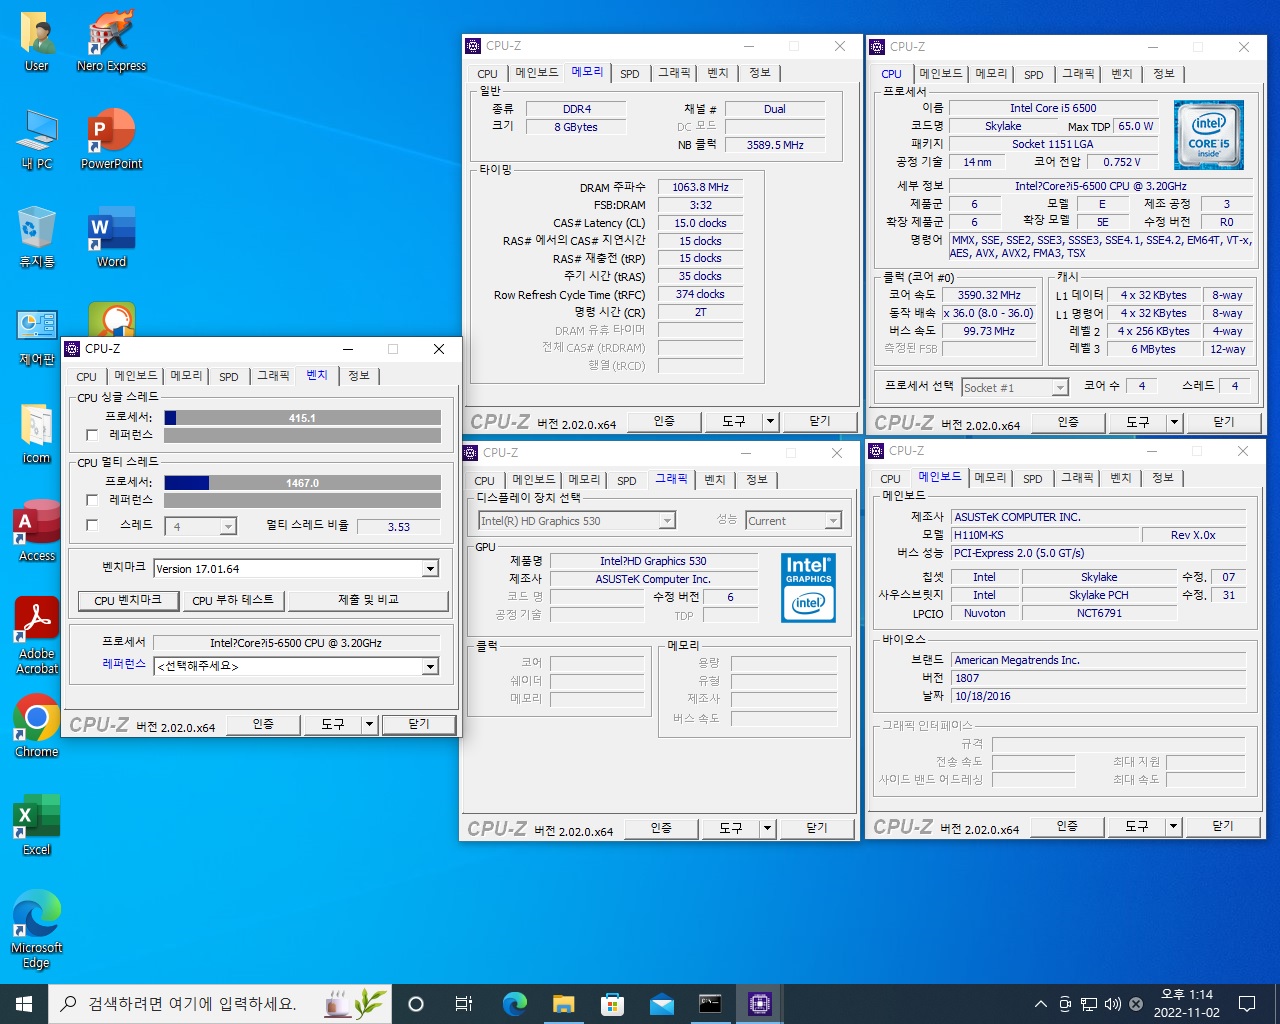Switch to SPD tab in memory window
This screenshot has height=1024, width=1280.
pyautogui.click(x=629, y=74)
